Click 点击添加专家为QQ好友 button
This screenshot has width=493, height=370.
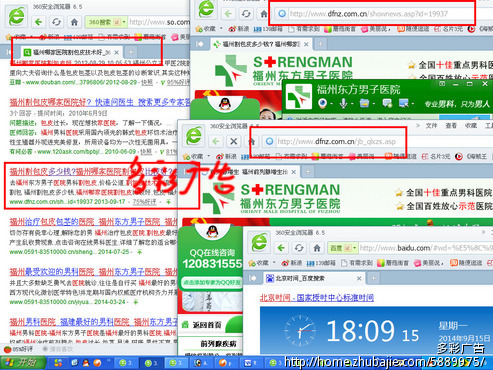click(x=212, y=282)
